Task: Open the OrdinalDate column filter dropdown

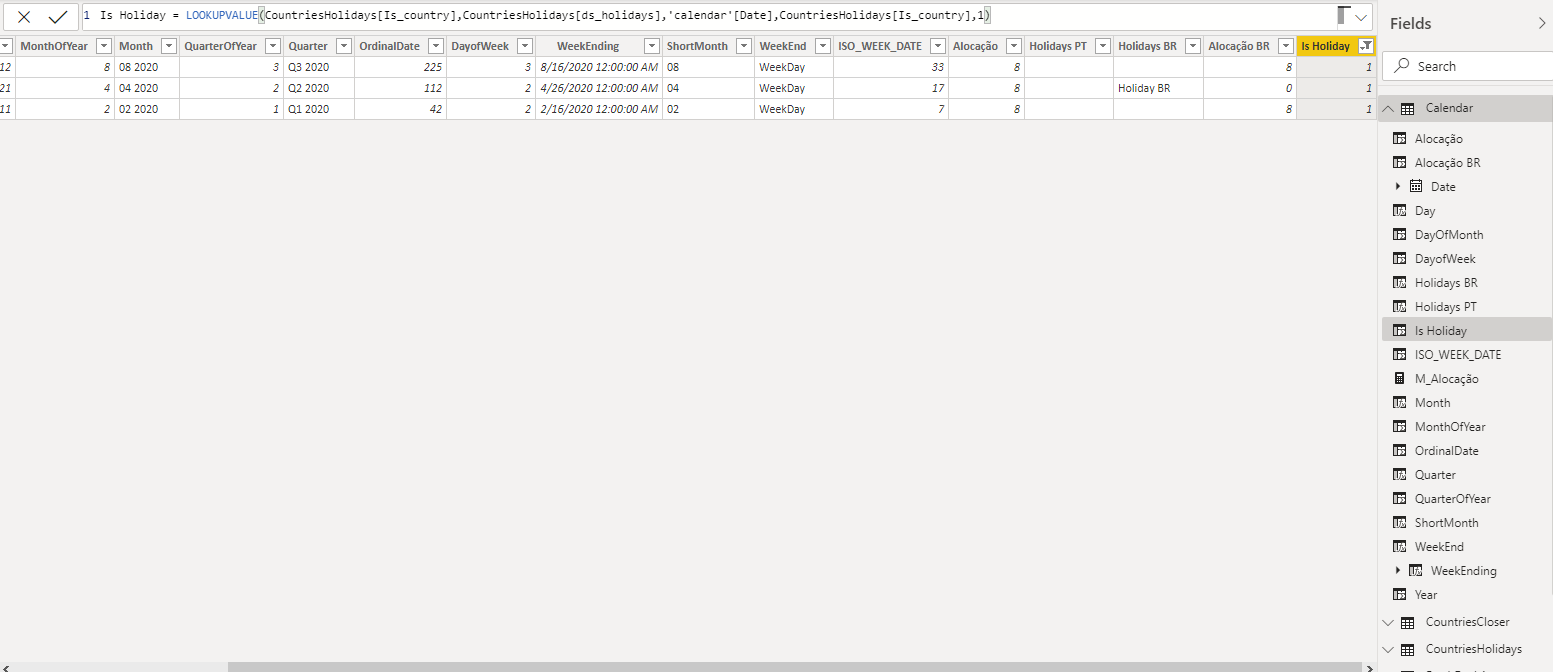Action: 436,46
